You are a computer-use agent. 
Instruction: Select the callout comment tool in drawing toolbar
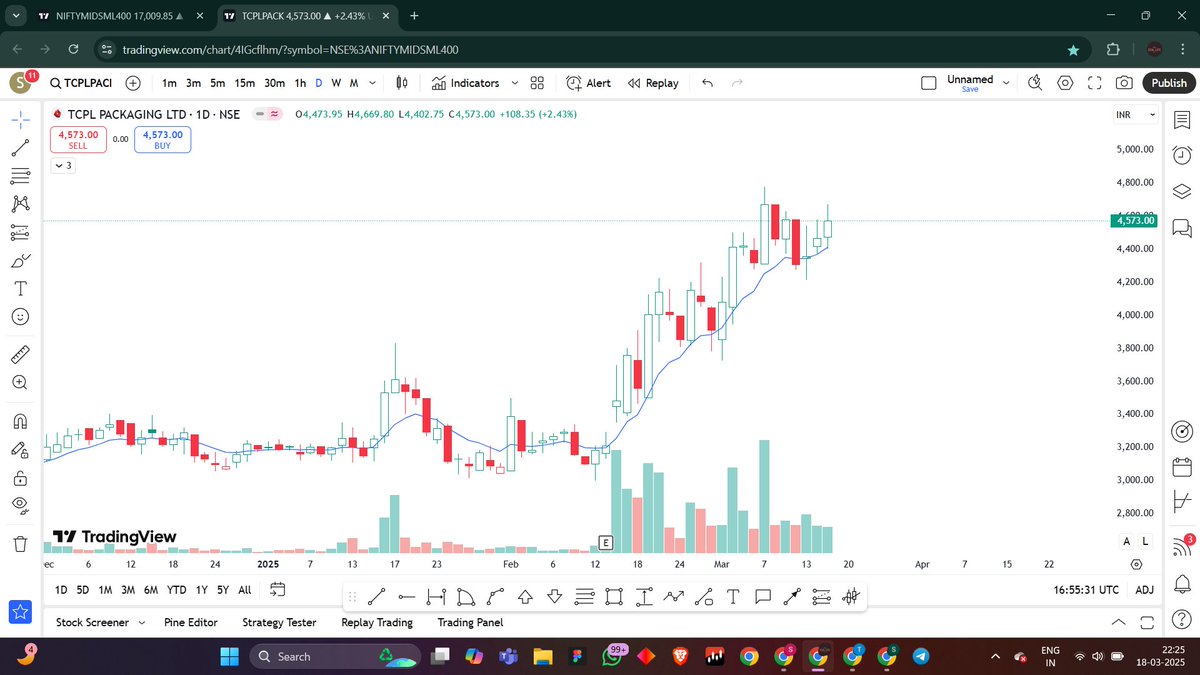762,597
